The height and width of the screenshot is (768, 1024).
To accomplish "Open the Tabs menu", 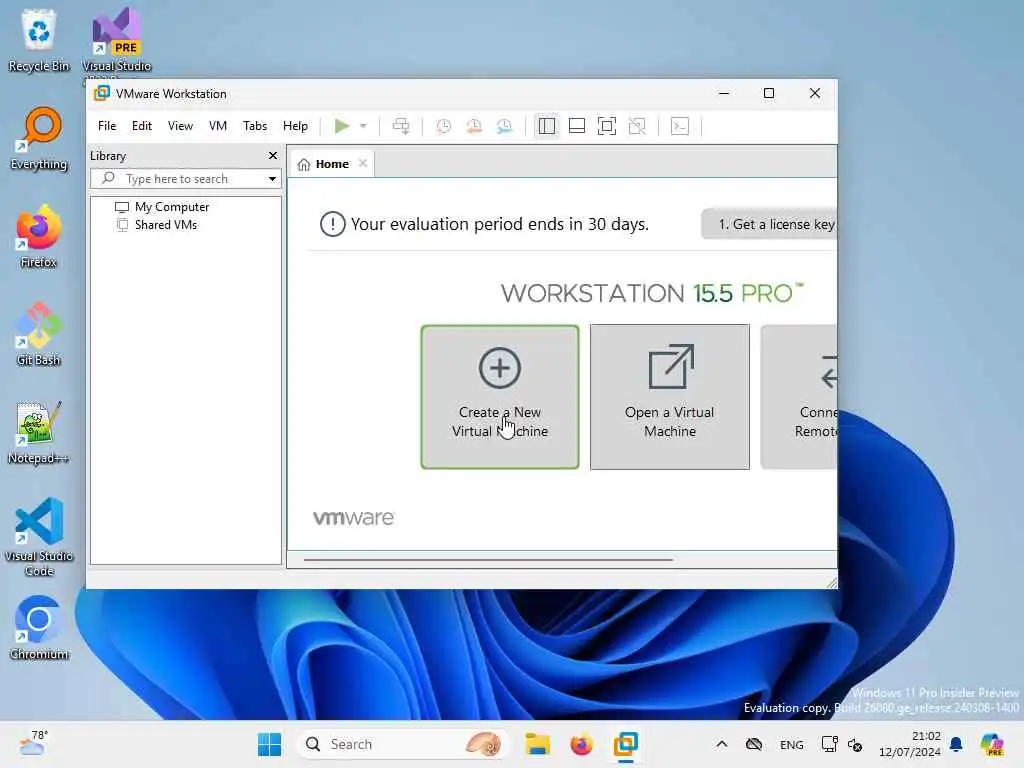I will [x=255, y=126].
